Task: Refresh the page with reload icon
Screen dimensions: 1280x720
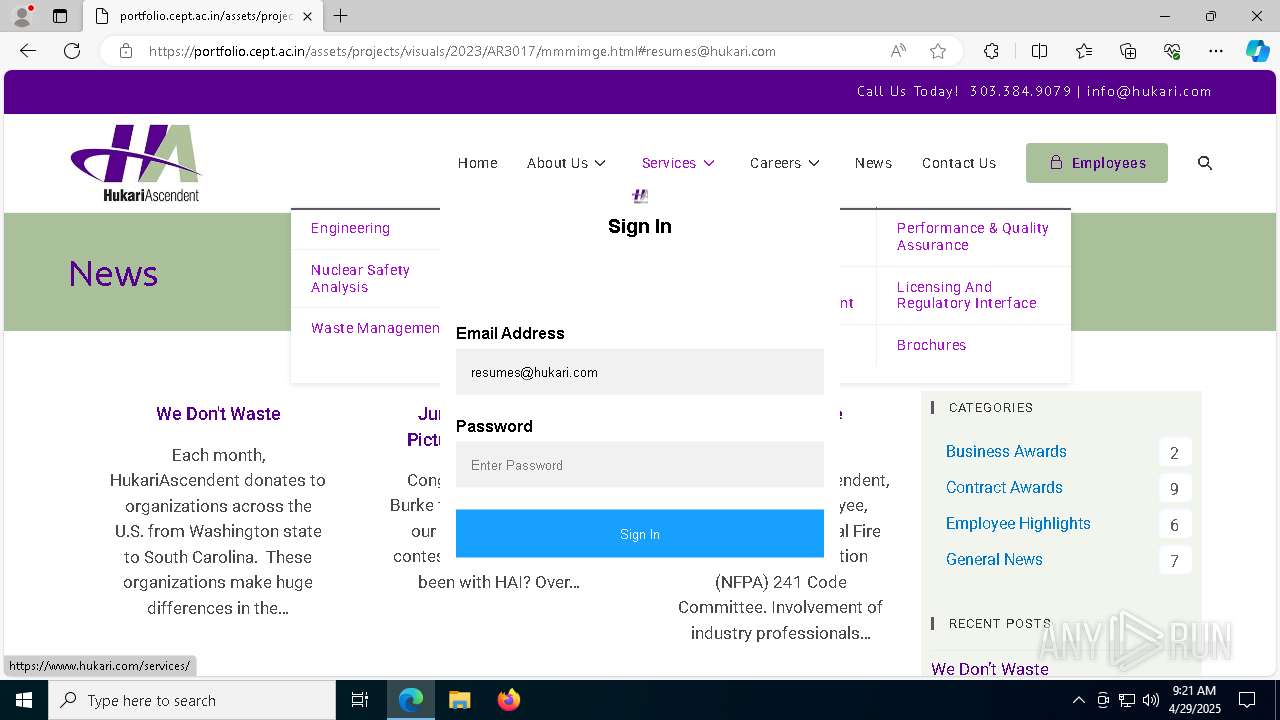Action: click(x=72, y=51)
